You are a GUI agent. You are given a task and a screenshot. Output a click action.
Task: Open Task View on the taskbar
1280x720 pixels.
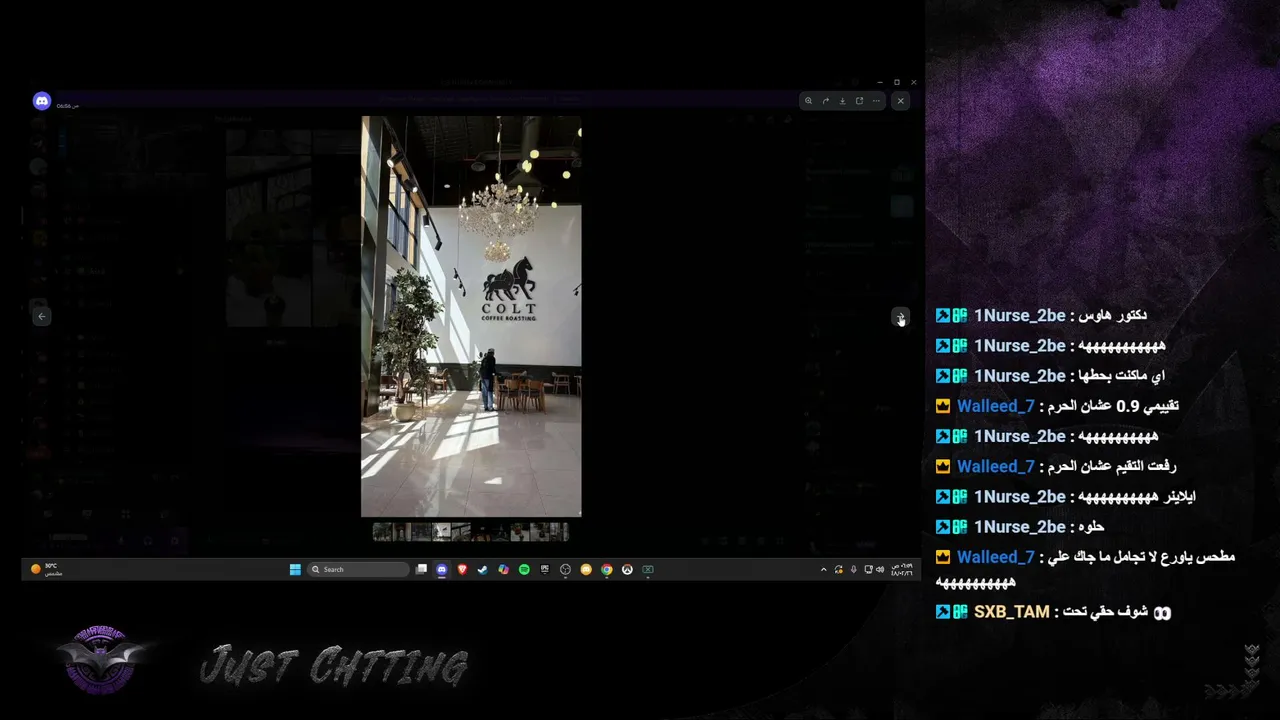pos(422,569)
